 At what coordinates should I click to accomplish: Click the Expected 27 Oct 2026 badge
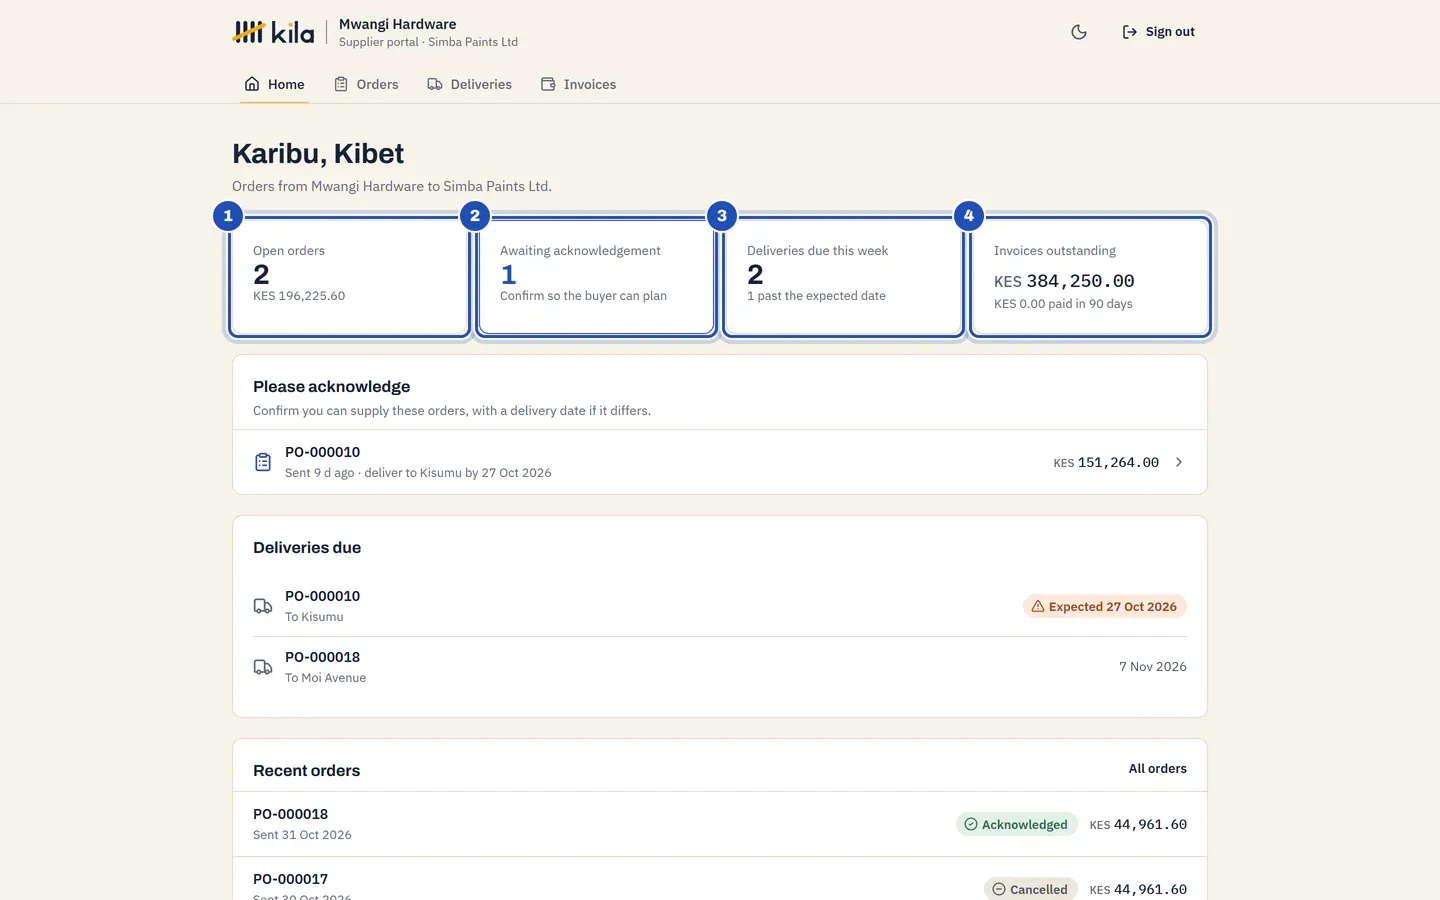coord(1105,606)
